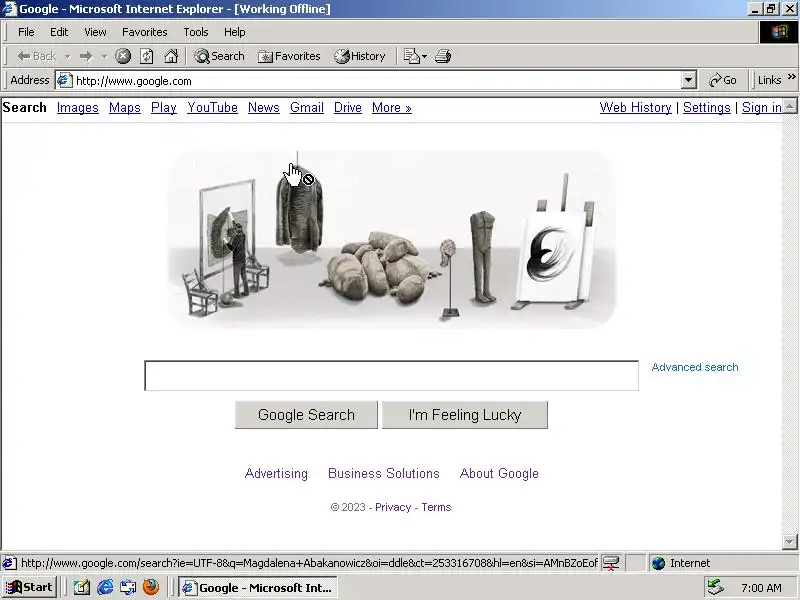800x600 pixels.
Task: Focus the Google search text box
Action: (391, 376)
